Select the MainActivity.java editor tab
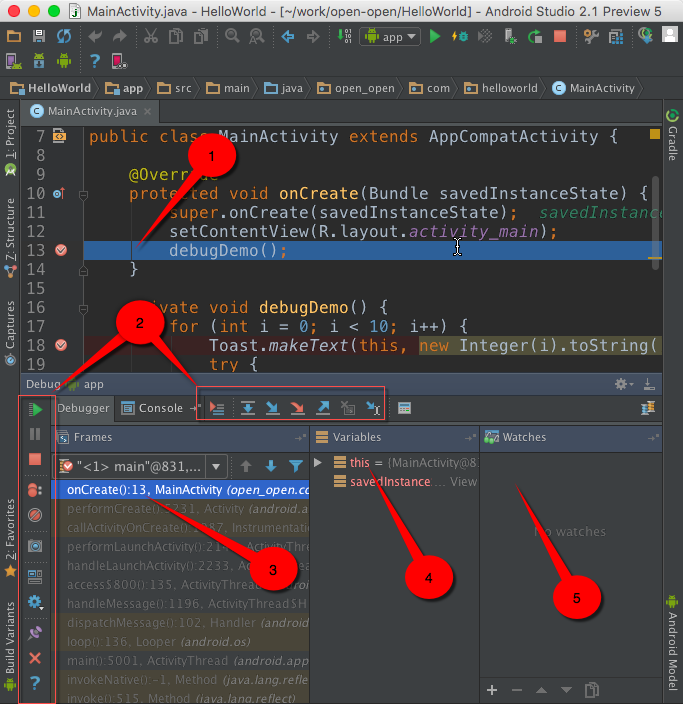 tap(90, 111)
